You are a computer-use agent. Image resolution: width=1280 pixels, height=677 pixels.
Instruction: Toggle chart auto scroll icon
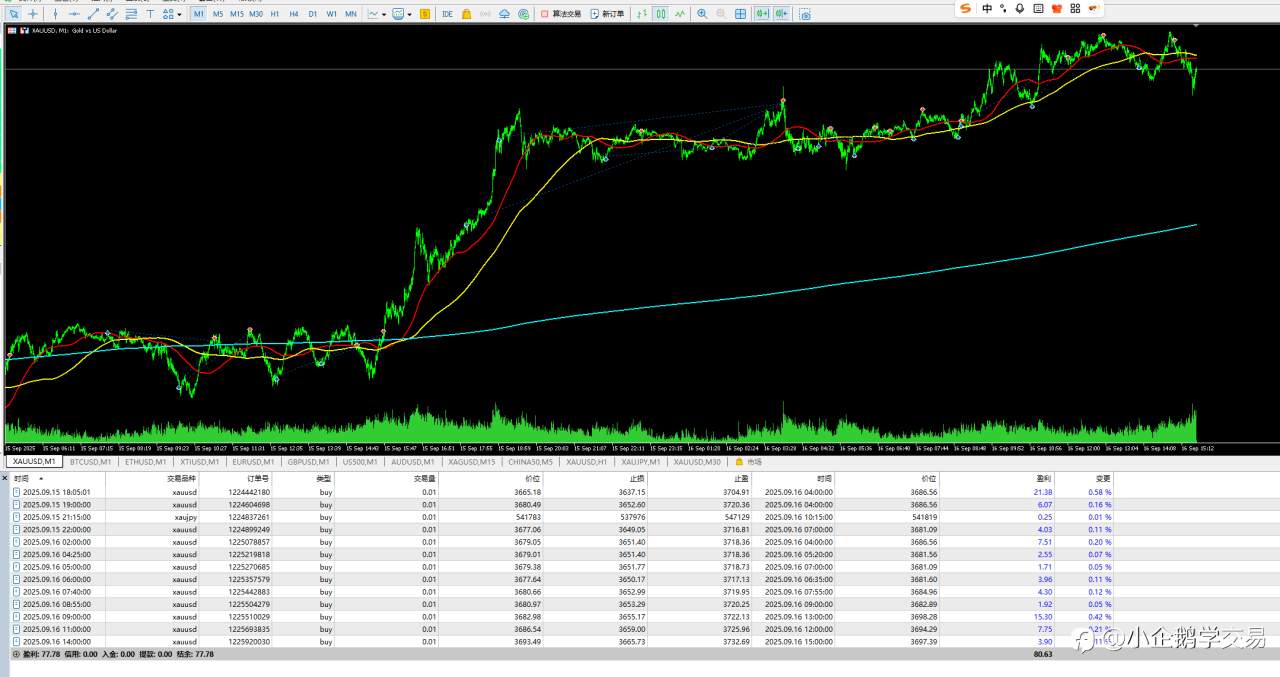pos(763,14)
